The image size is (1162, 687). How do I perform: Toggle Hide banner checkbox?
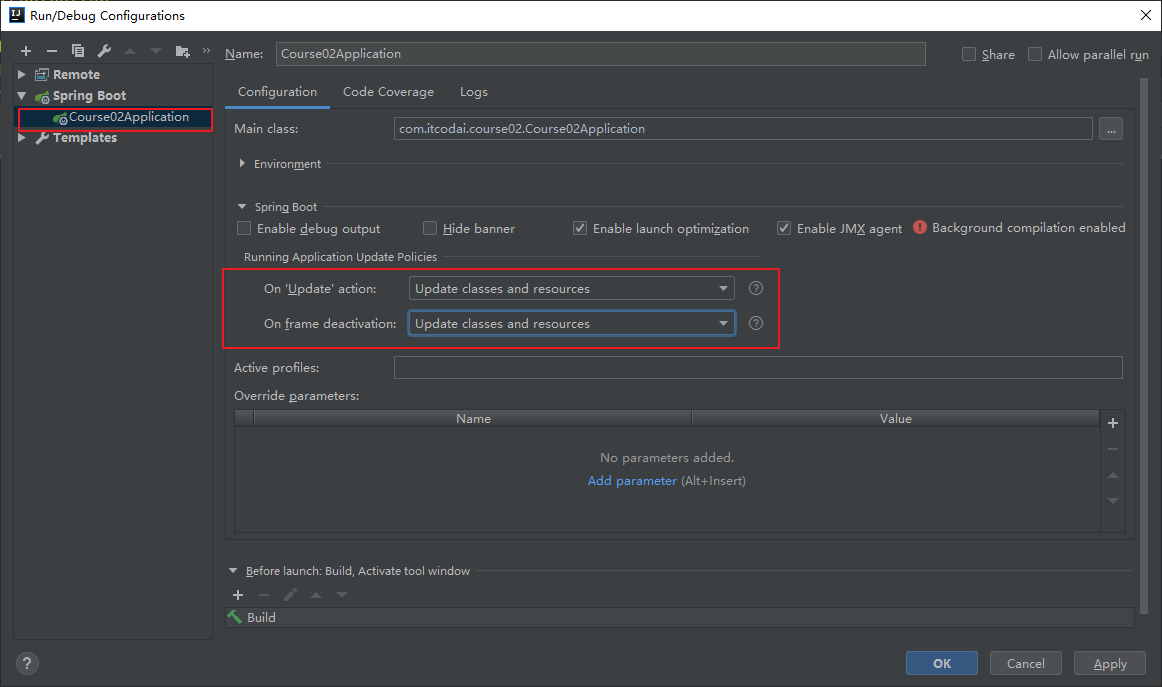(430, 228)
